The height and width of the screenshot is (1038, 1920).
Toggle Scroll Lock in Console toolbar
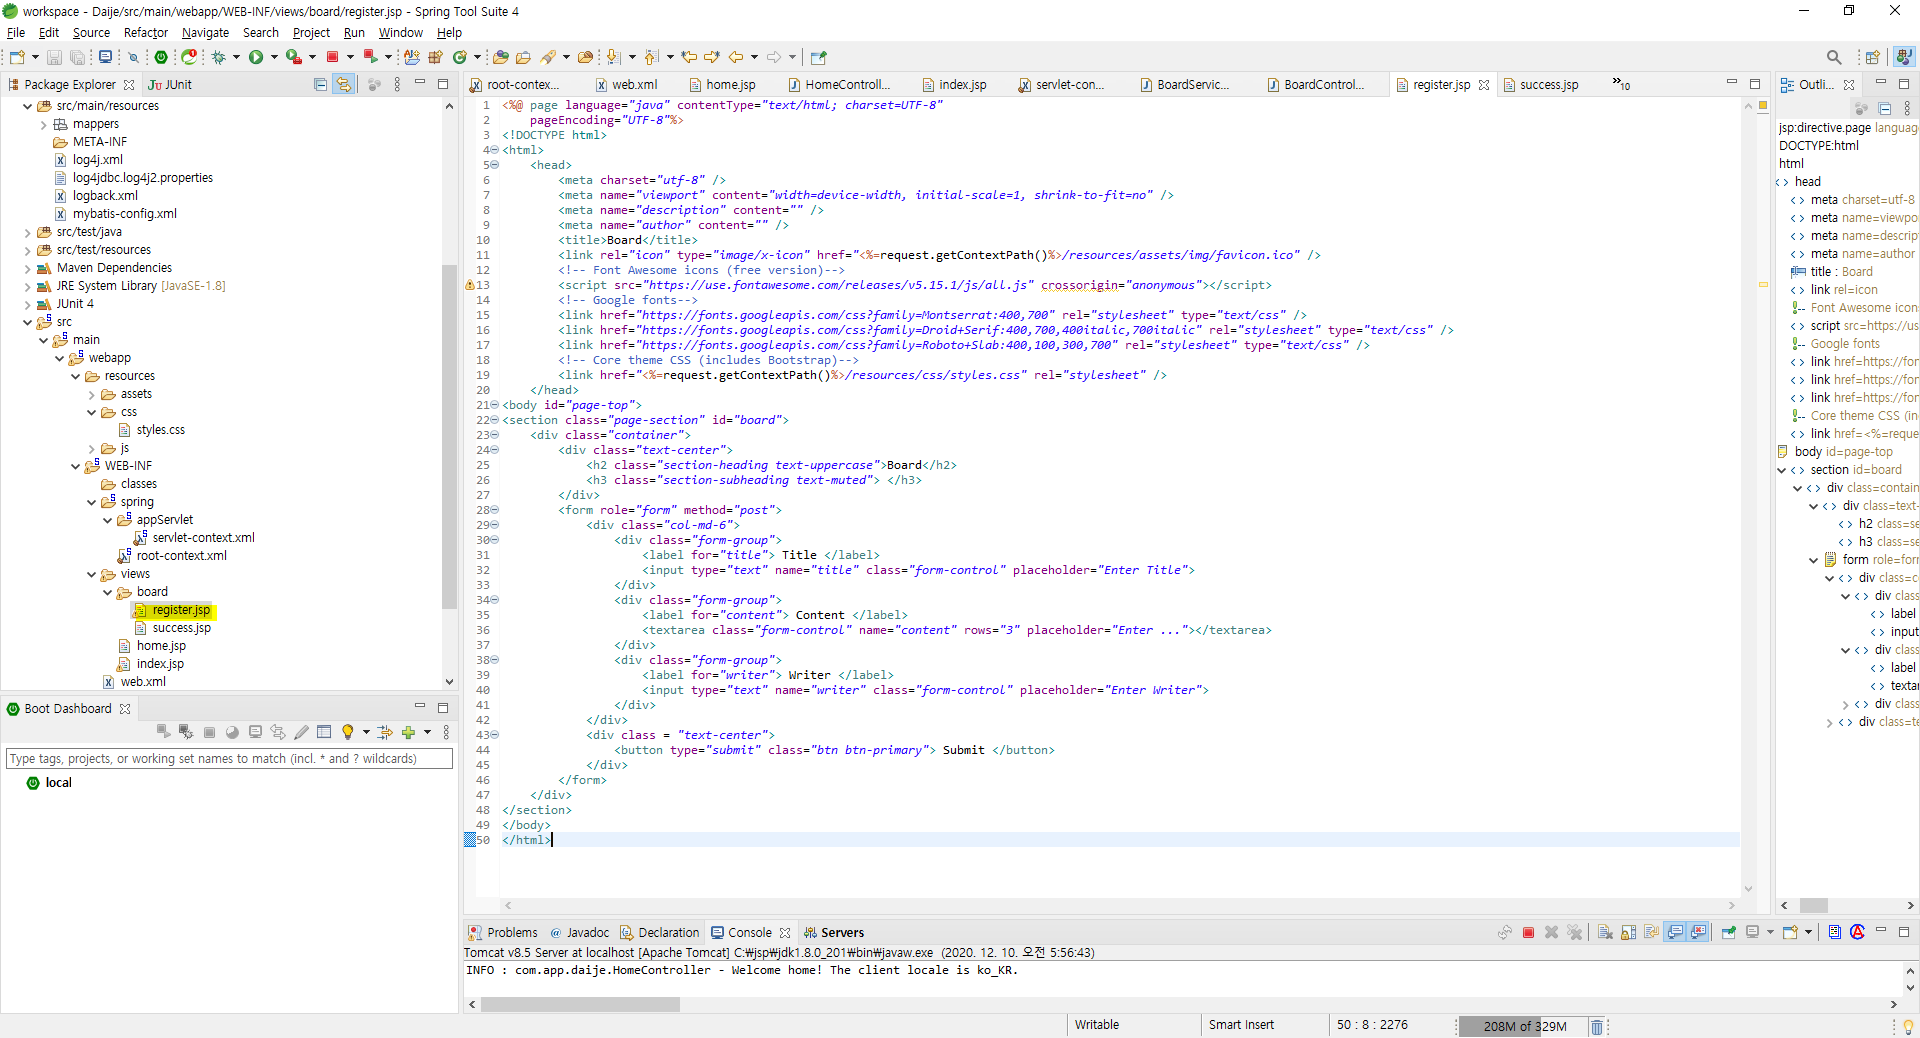(x=1628, y=932)
